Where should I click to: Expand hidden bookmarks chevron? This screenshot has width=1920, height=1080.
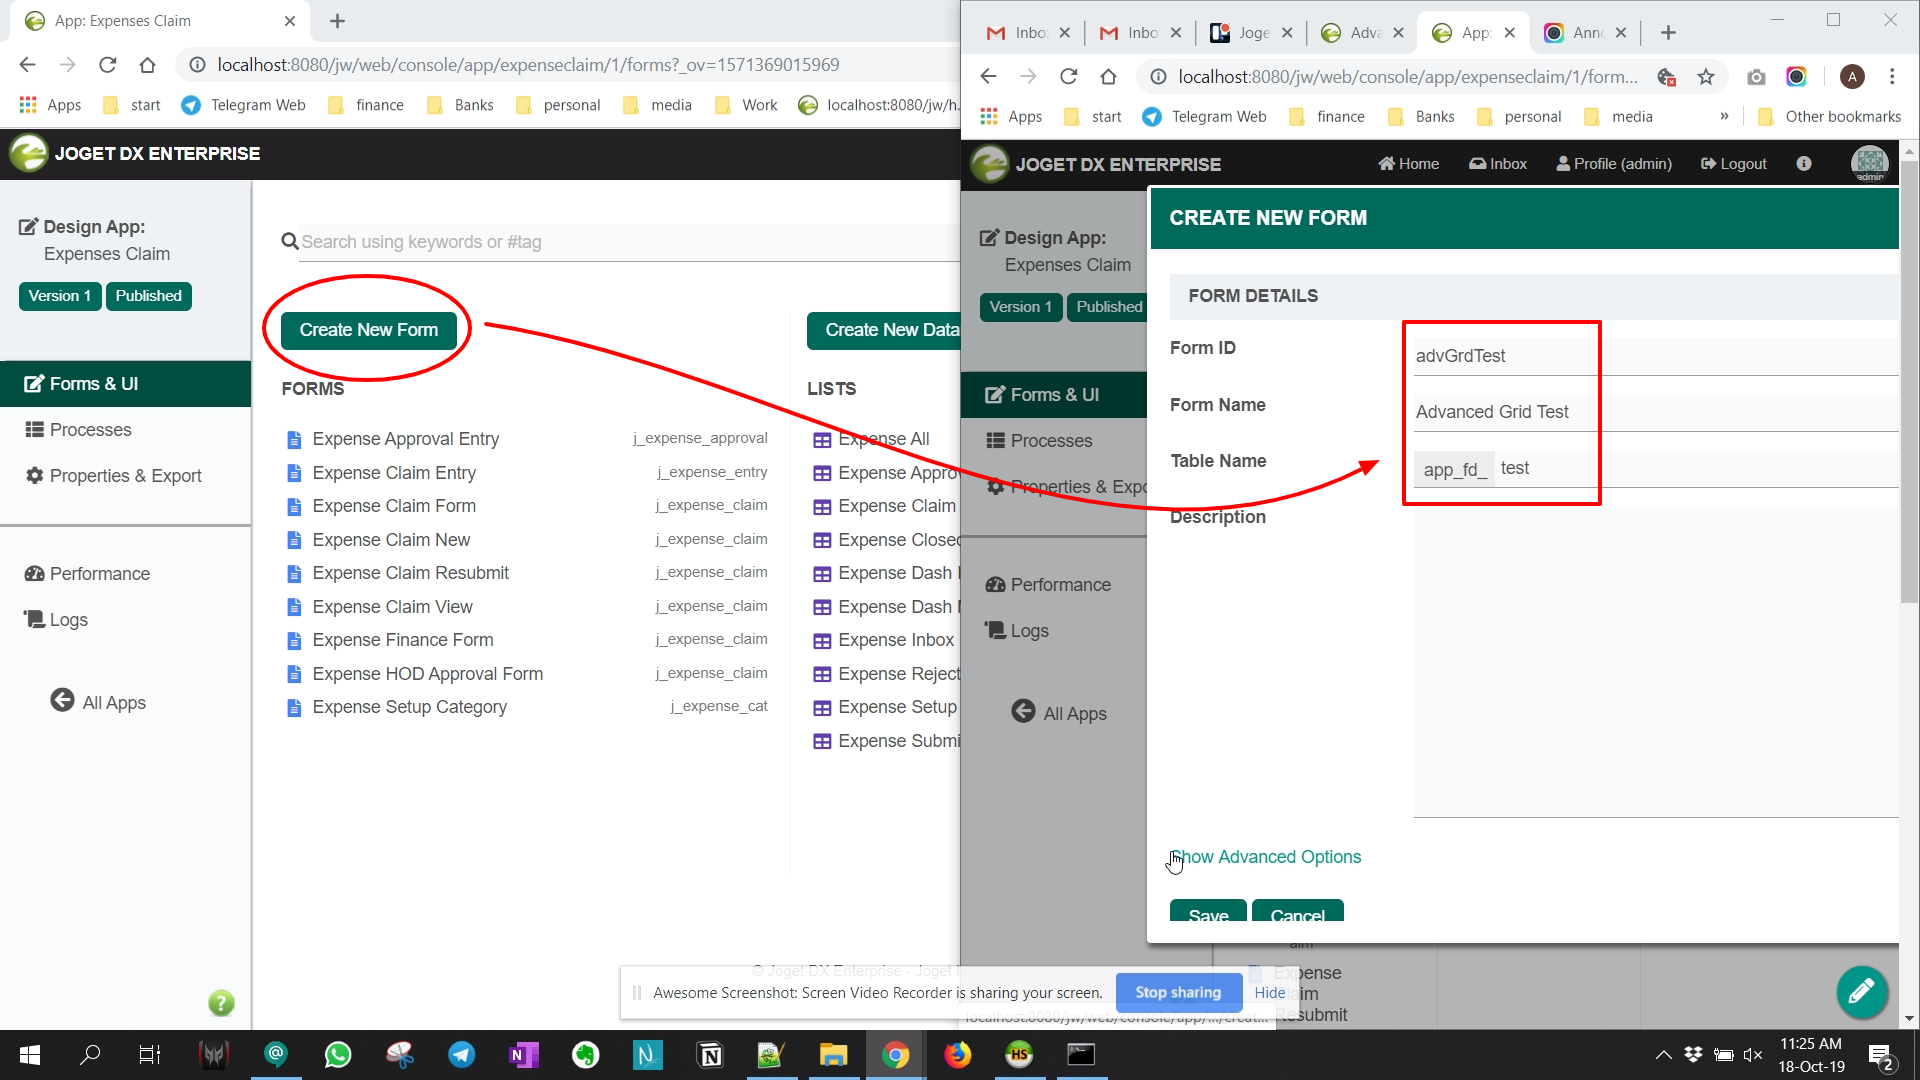click(x=1724, y=116)
